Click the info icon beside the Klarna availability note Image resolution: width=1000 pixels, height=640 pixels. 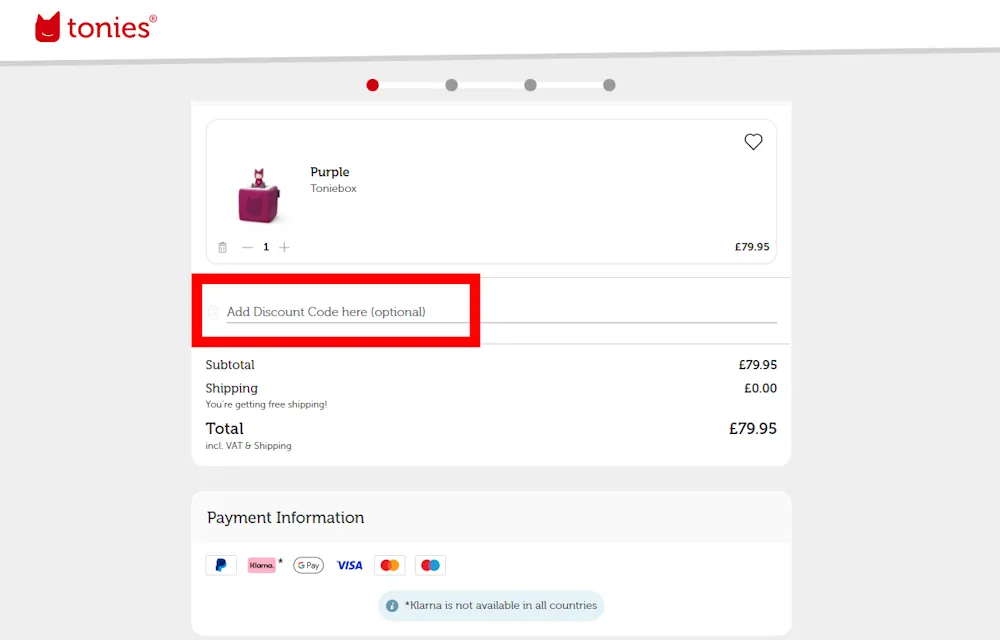(390, 605)
